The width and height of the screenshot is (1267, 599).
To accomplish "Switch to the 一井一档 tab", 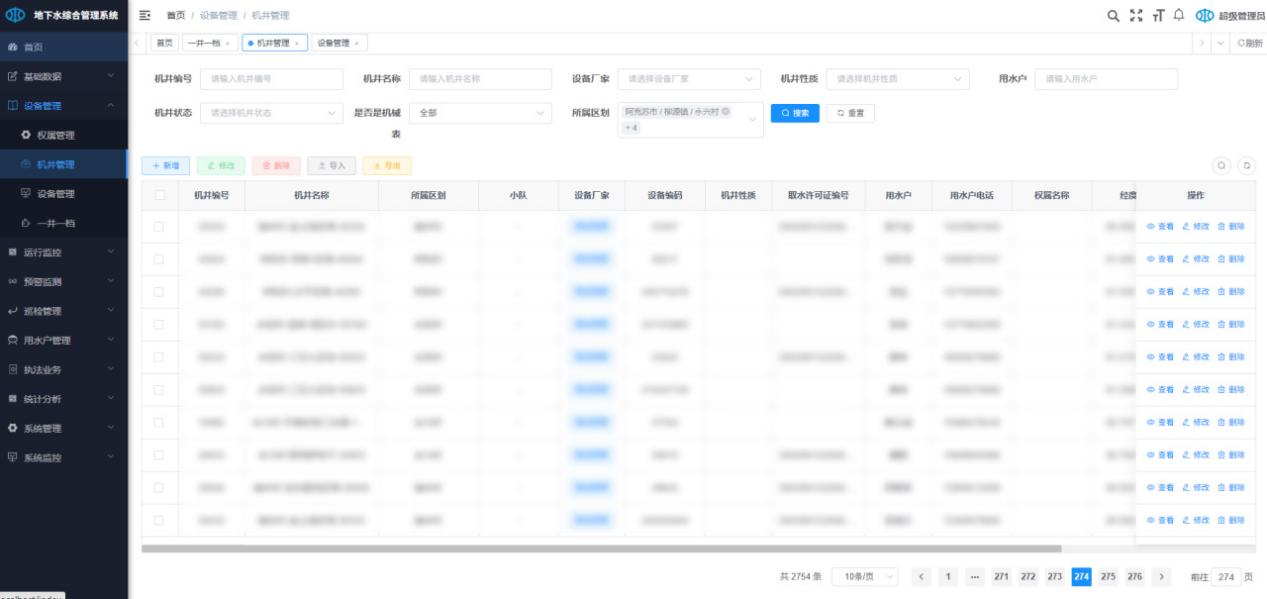I will (x=208, y=43).
